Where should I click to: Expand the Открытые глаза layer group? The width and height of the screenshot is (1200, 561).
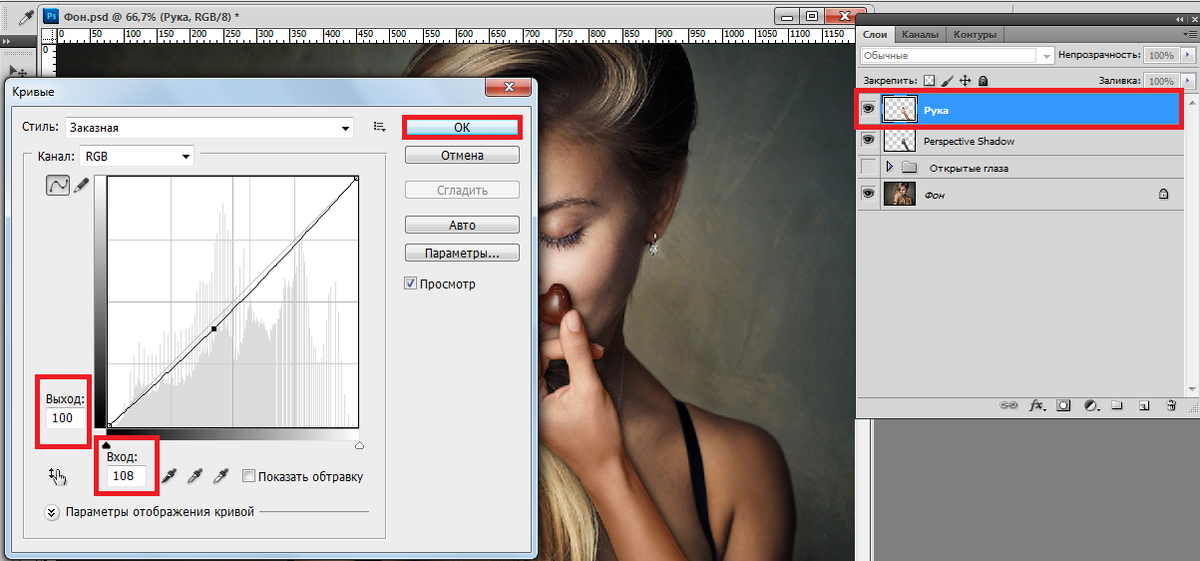(889, 168)
